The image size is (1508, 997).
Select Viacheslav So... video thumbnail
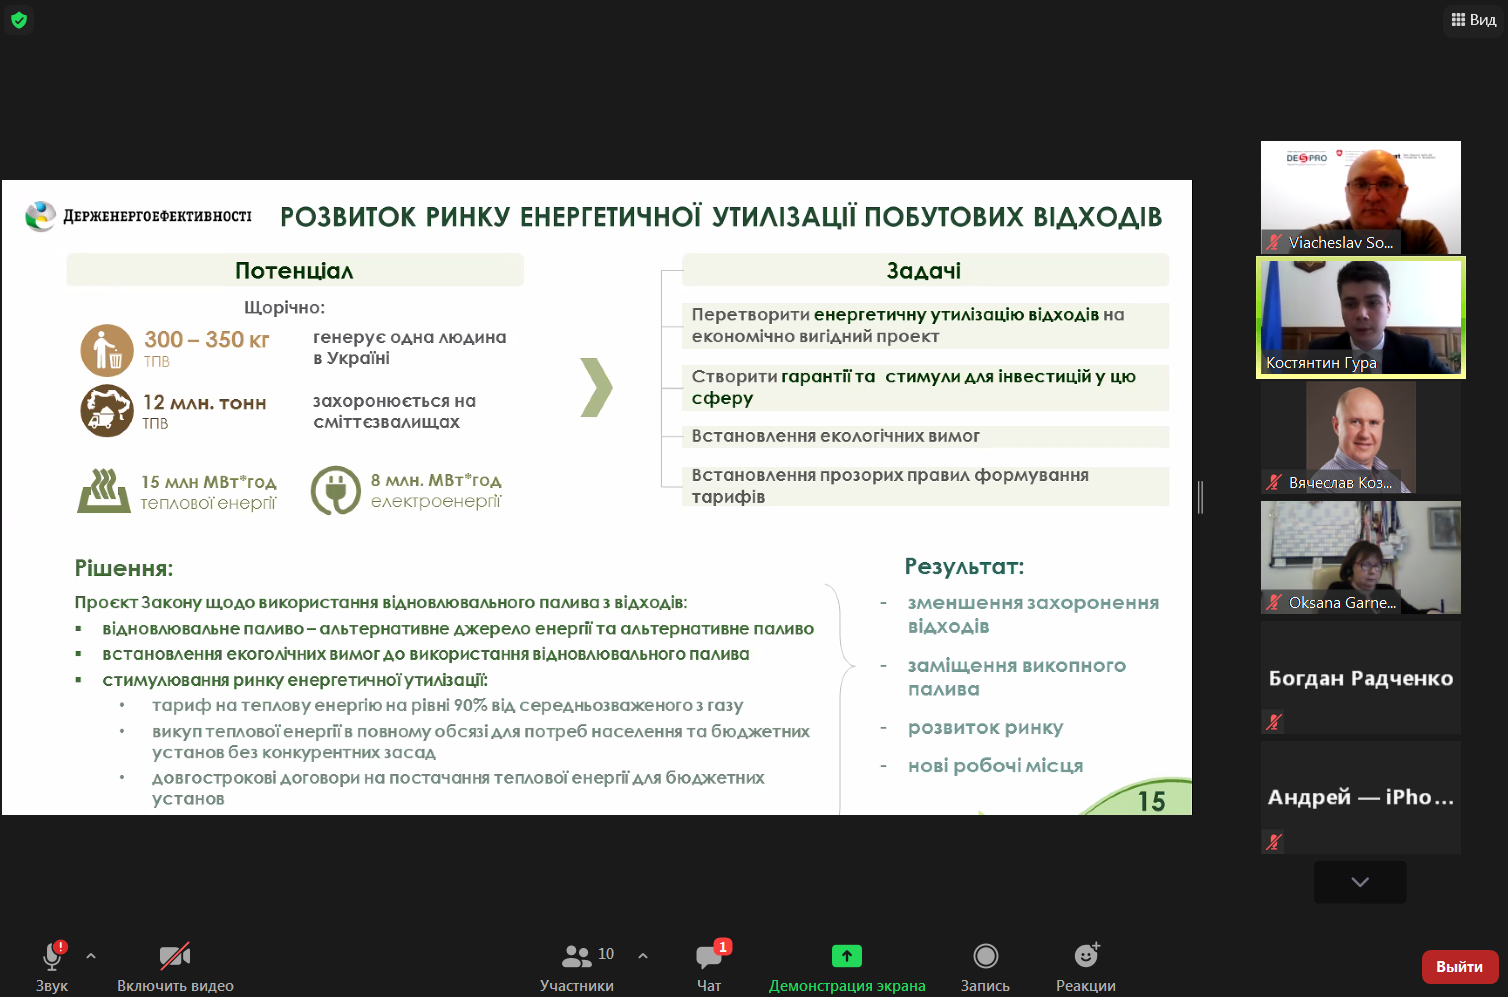(1360, 196)
